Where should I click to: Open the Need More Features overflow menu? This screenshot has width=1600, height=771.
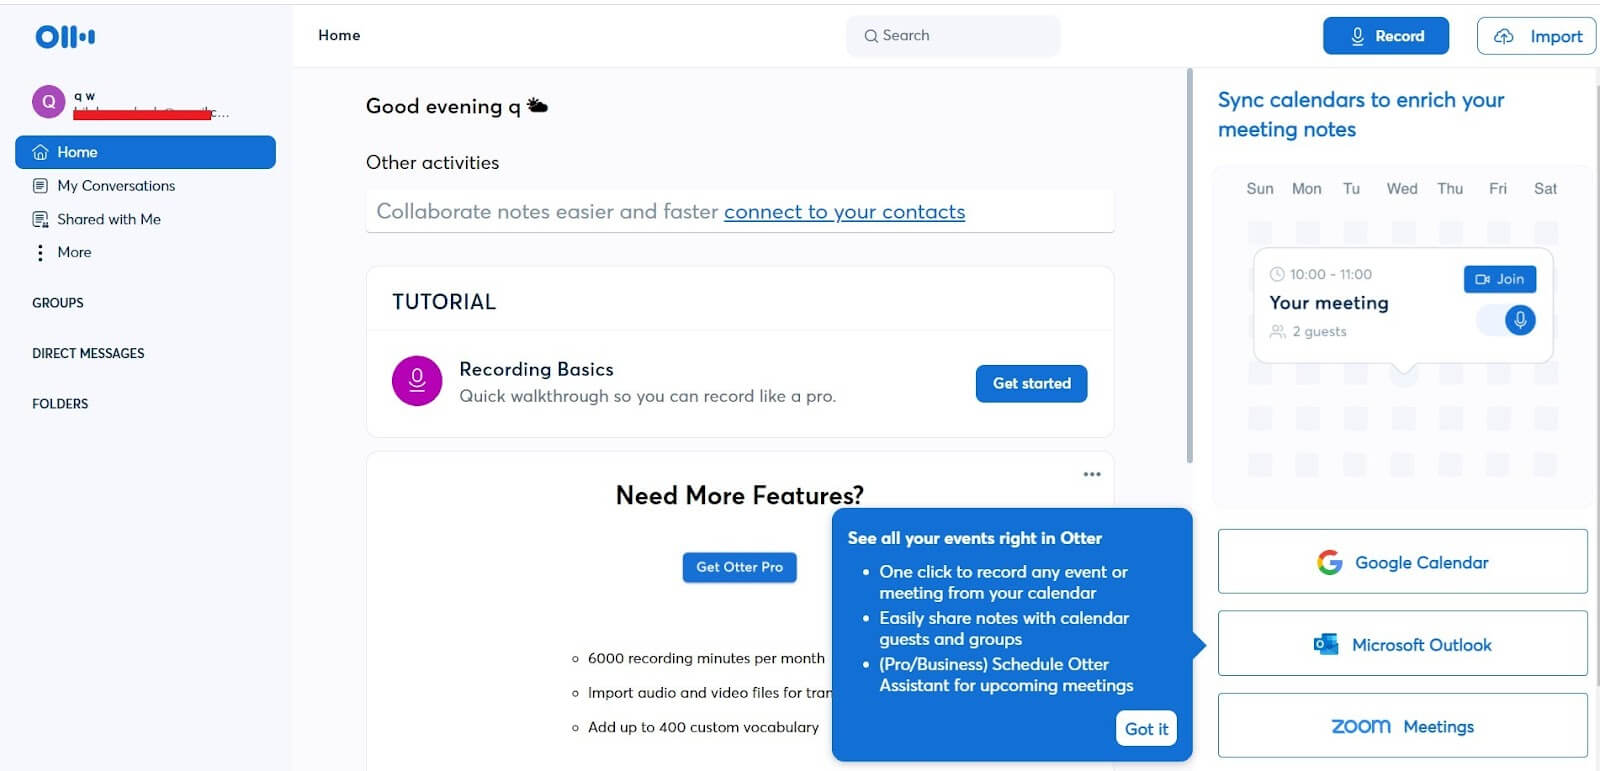point(1090,473)
